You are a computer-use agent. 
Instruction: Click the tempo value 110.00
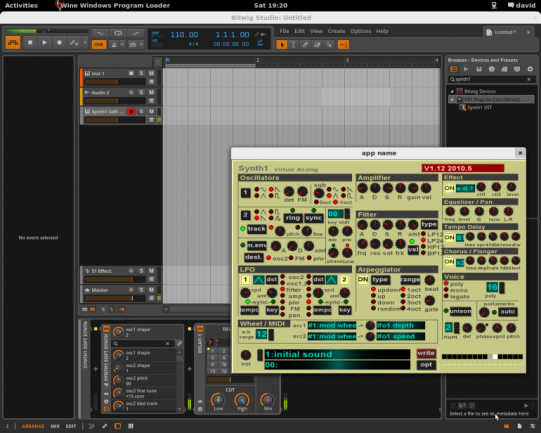pos(184,35)
